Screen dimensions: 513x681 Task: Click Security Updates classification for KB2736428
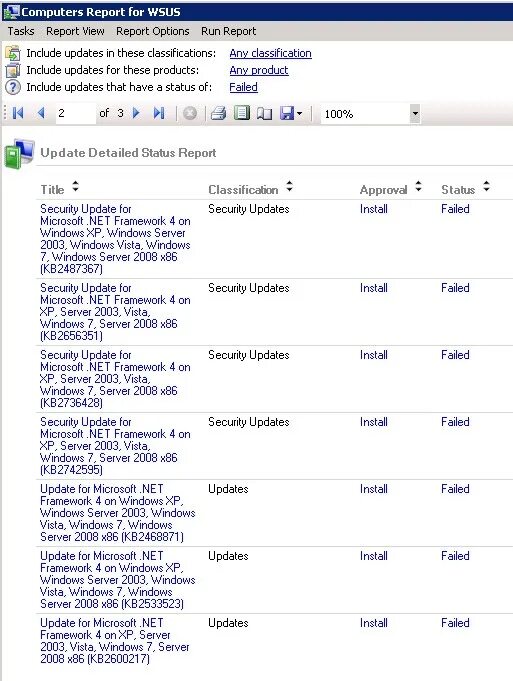tap(248, 355)
